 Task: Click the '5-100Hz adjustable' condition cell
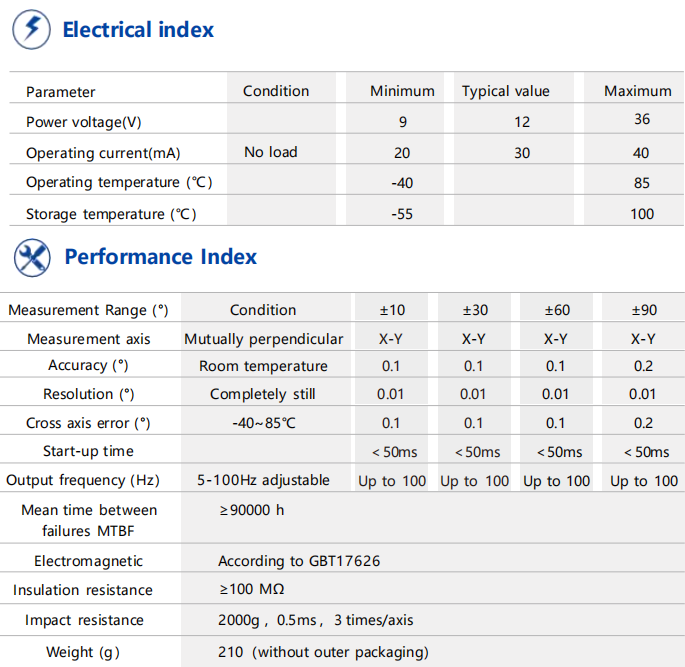click(x=263, y=480)
